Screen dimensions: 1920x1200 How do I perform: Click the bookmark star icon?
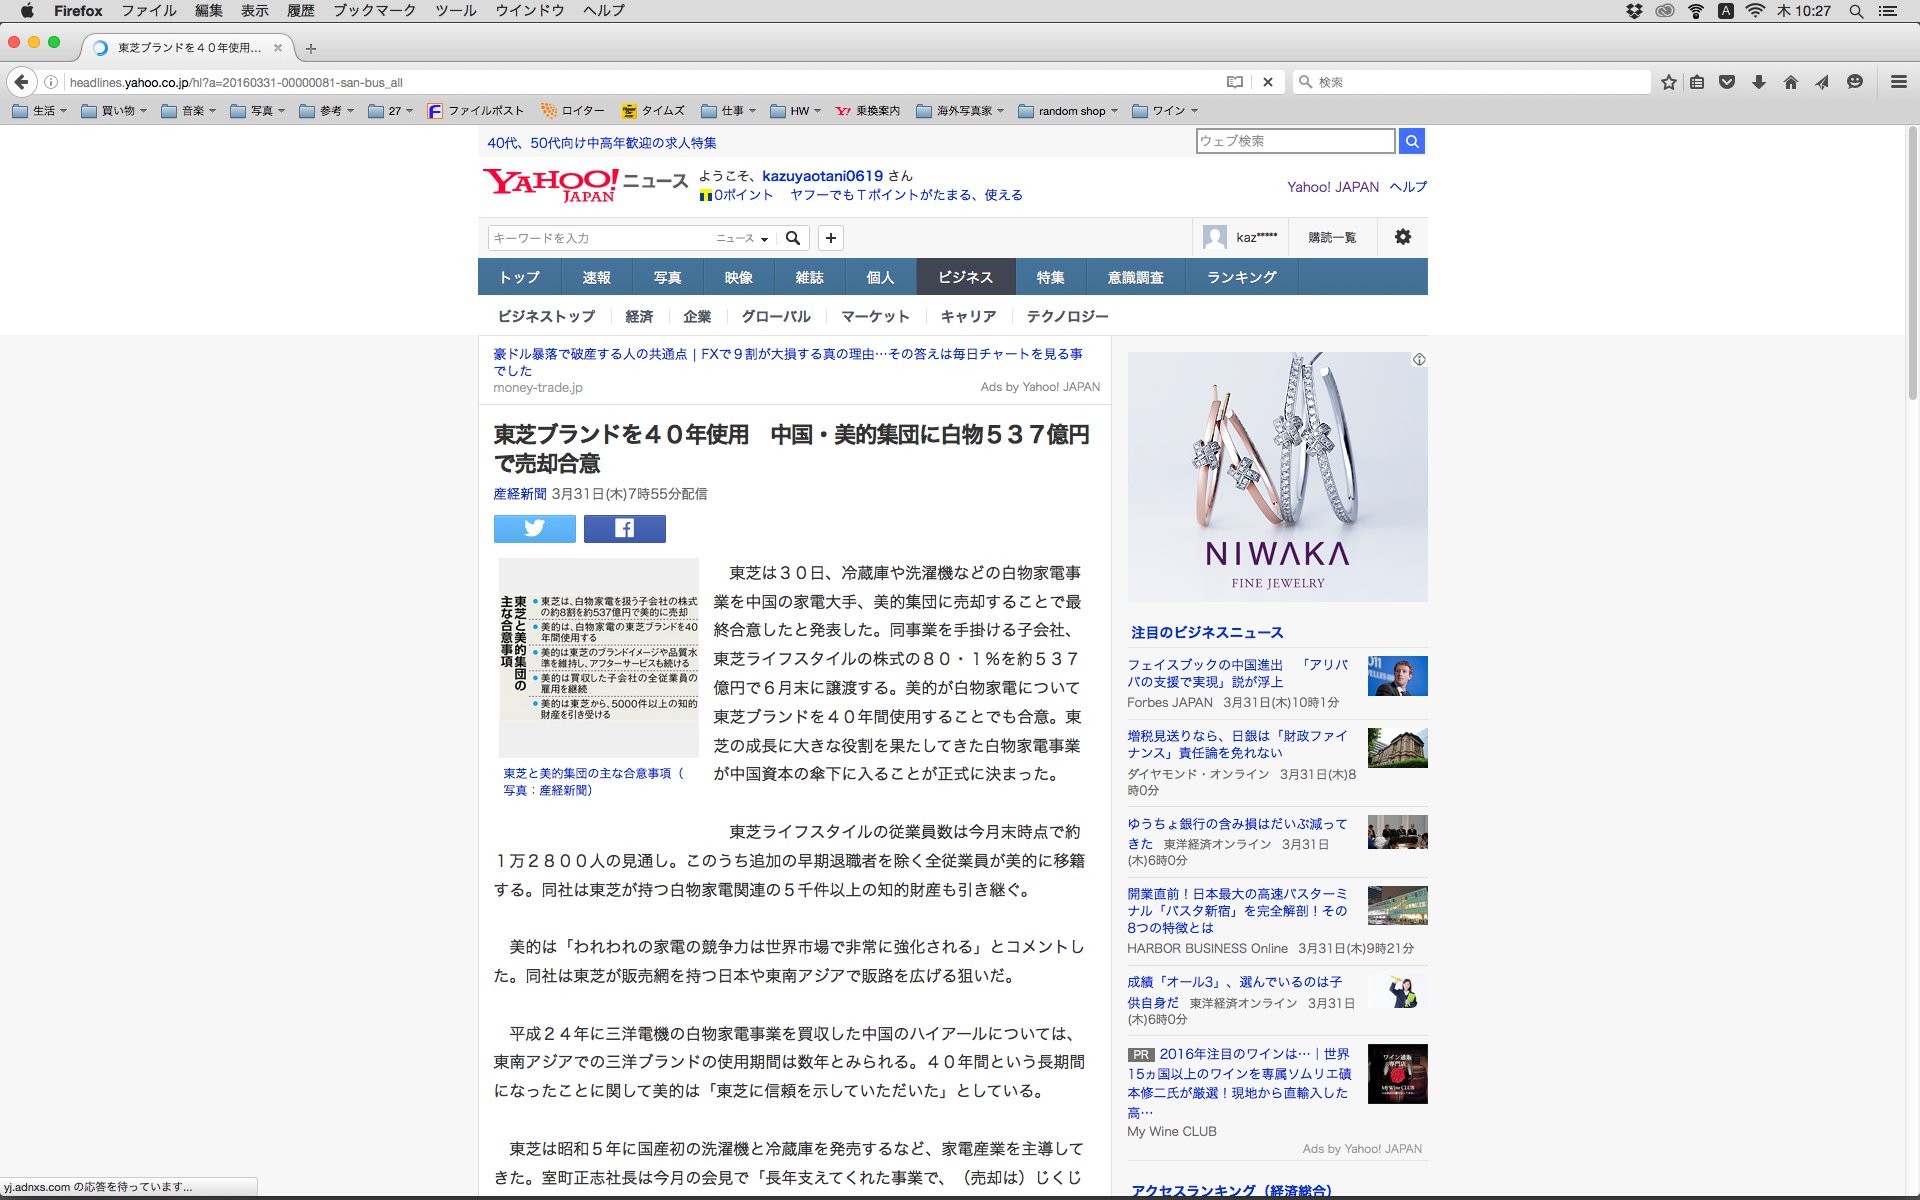pos(1668,82)
